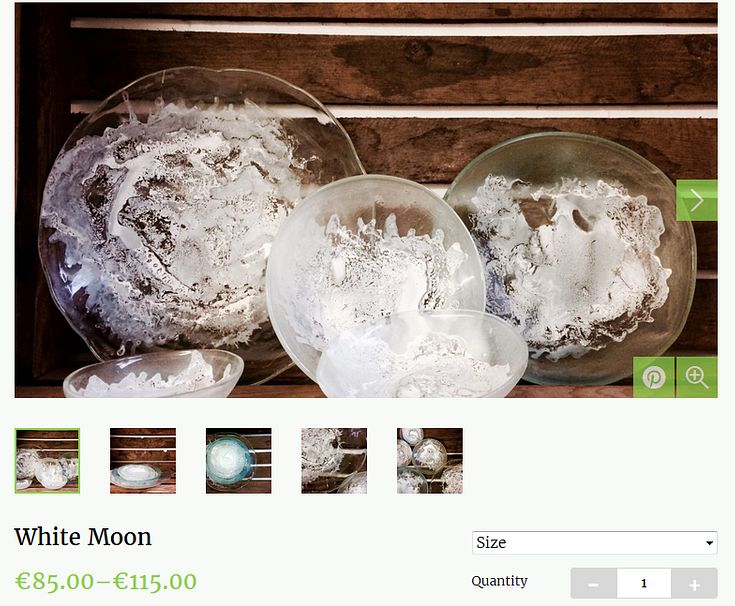Open the Size dropdown
This screenshot has width=735, height=606.
[x=595, y=543]
